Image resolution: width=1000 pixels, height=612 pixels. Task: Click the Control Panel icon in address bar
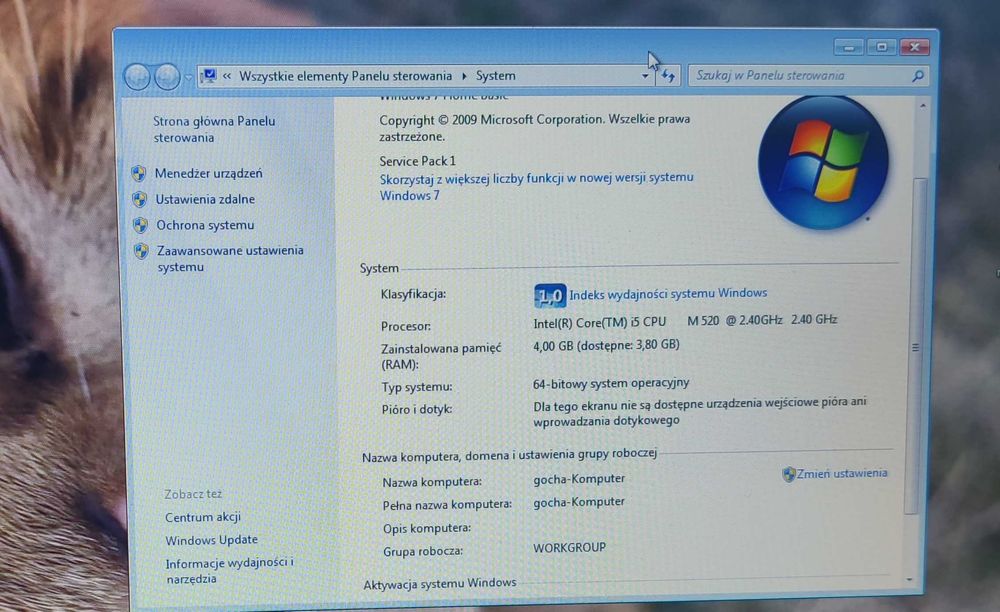[x=209, y=76]
